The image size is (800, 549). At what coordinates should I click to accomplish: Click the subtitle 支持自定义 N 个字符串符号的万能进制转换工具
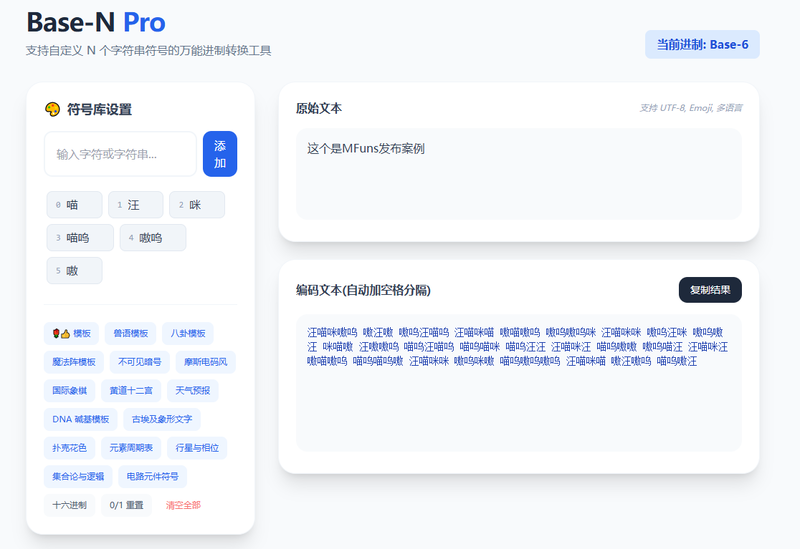pyautogui.click(x=148, y=51)
